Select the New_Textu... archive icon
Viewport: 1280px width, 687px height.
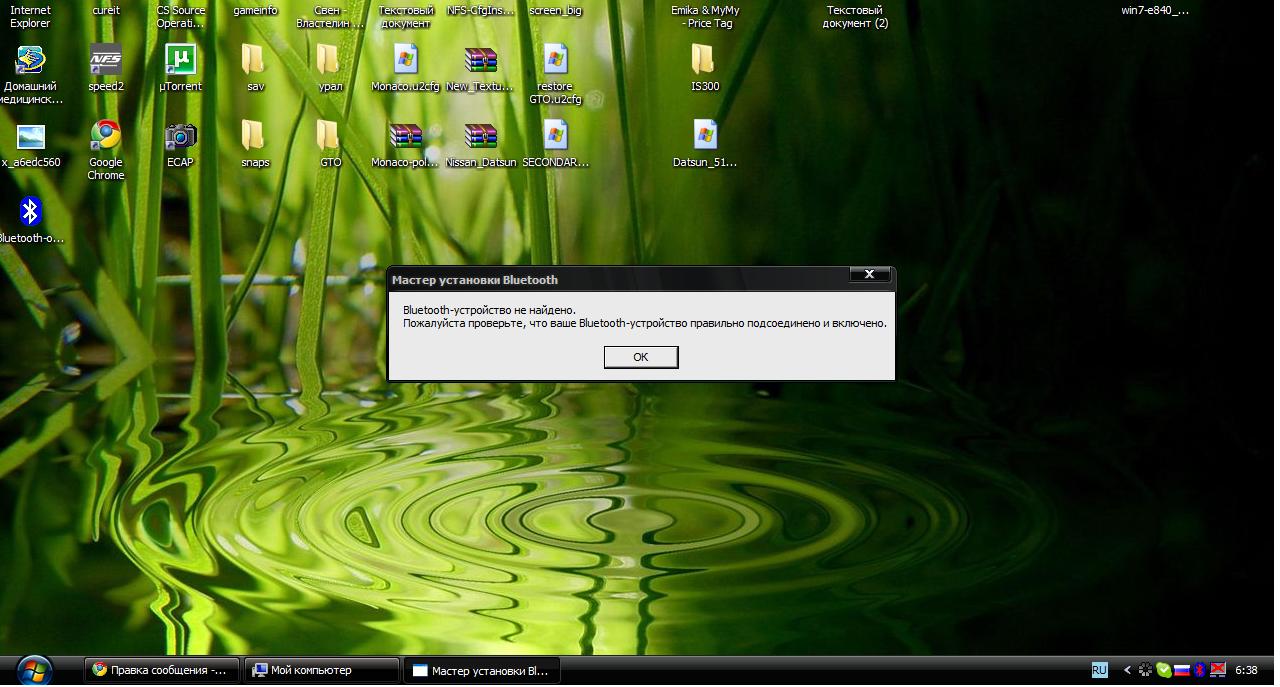click(481, 60)
